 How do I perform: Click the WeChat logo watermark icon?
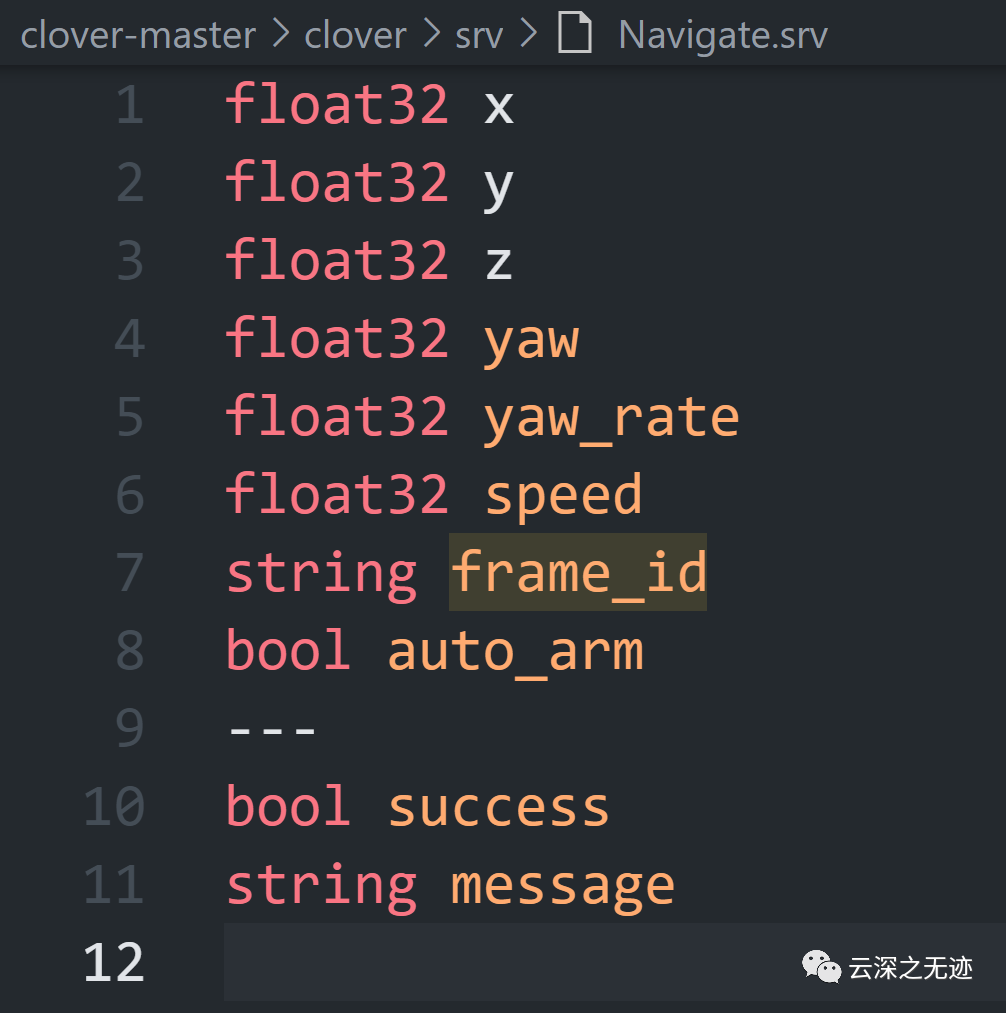click(821, 967)
